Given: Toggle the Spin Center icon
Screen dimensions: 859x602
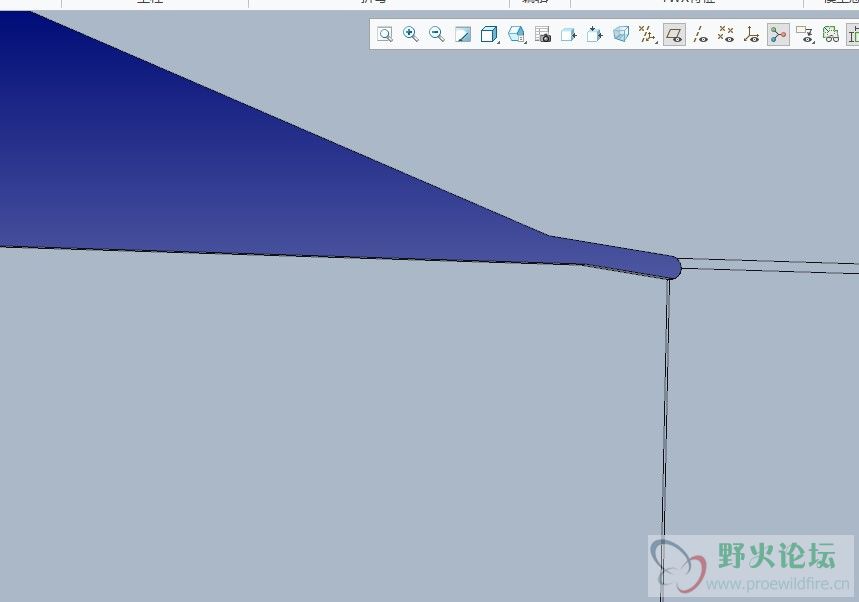Looking at the screenshot, I should coord(778,35).
